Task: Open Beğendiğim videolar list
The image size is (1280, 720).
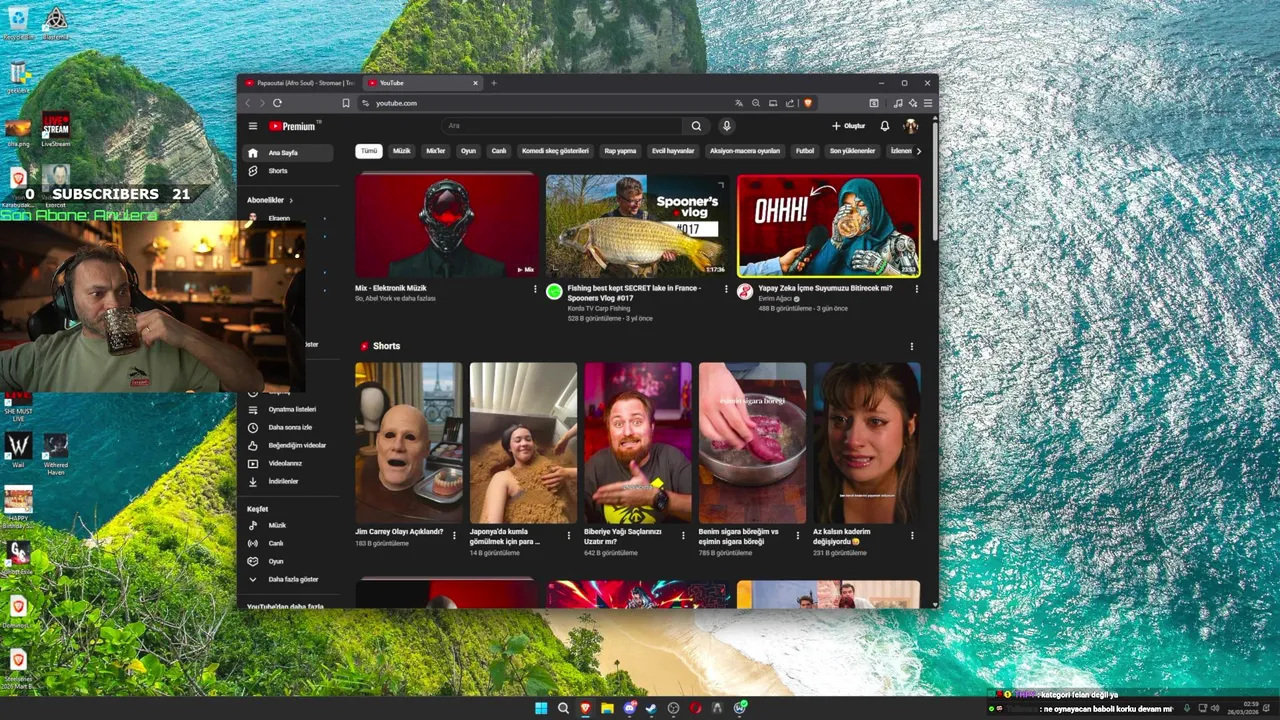Action: (x=288, y=445)
